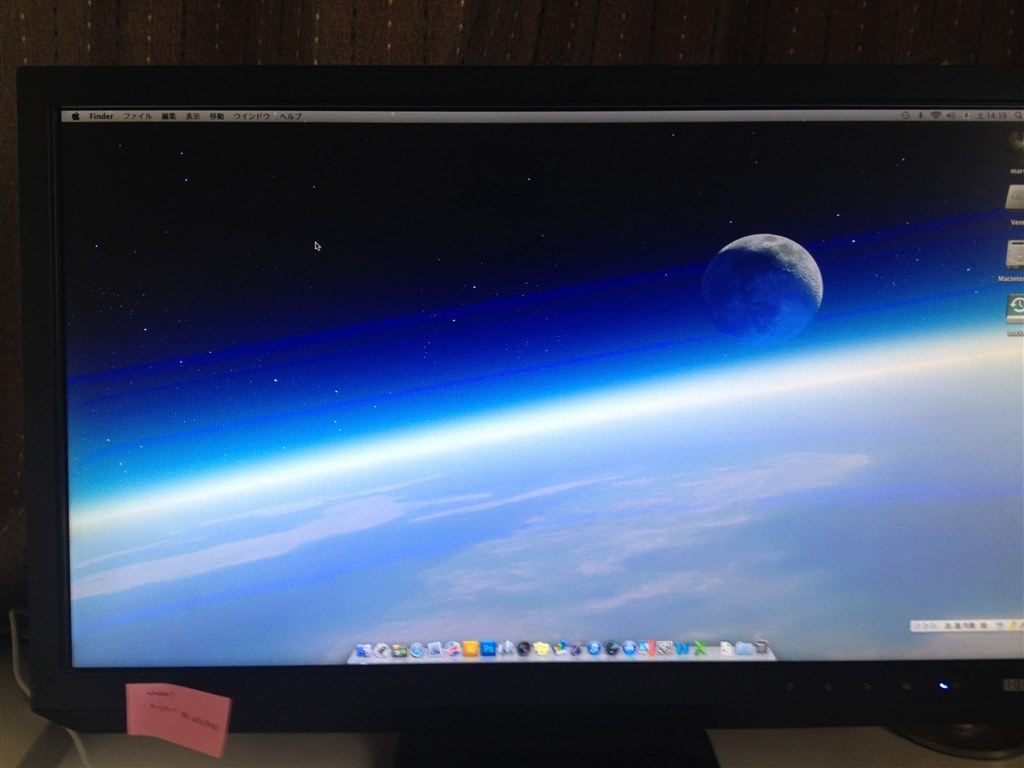Open the ヘルプ menu

coord(291,116)
